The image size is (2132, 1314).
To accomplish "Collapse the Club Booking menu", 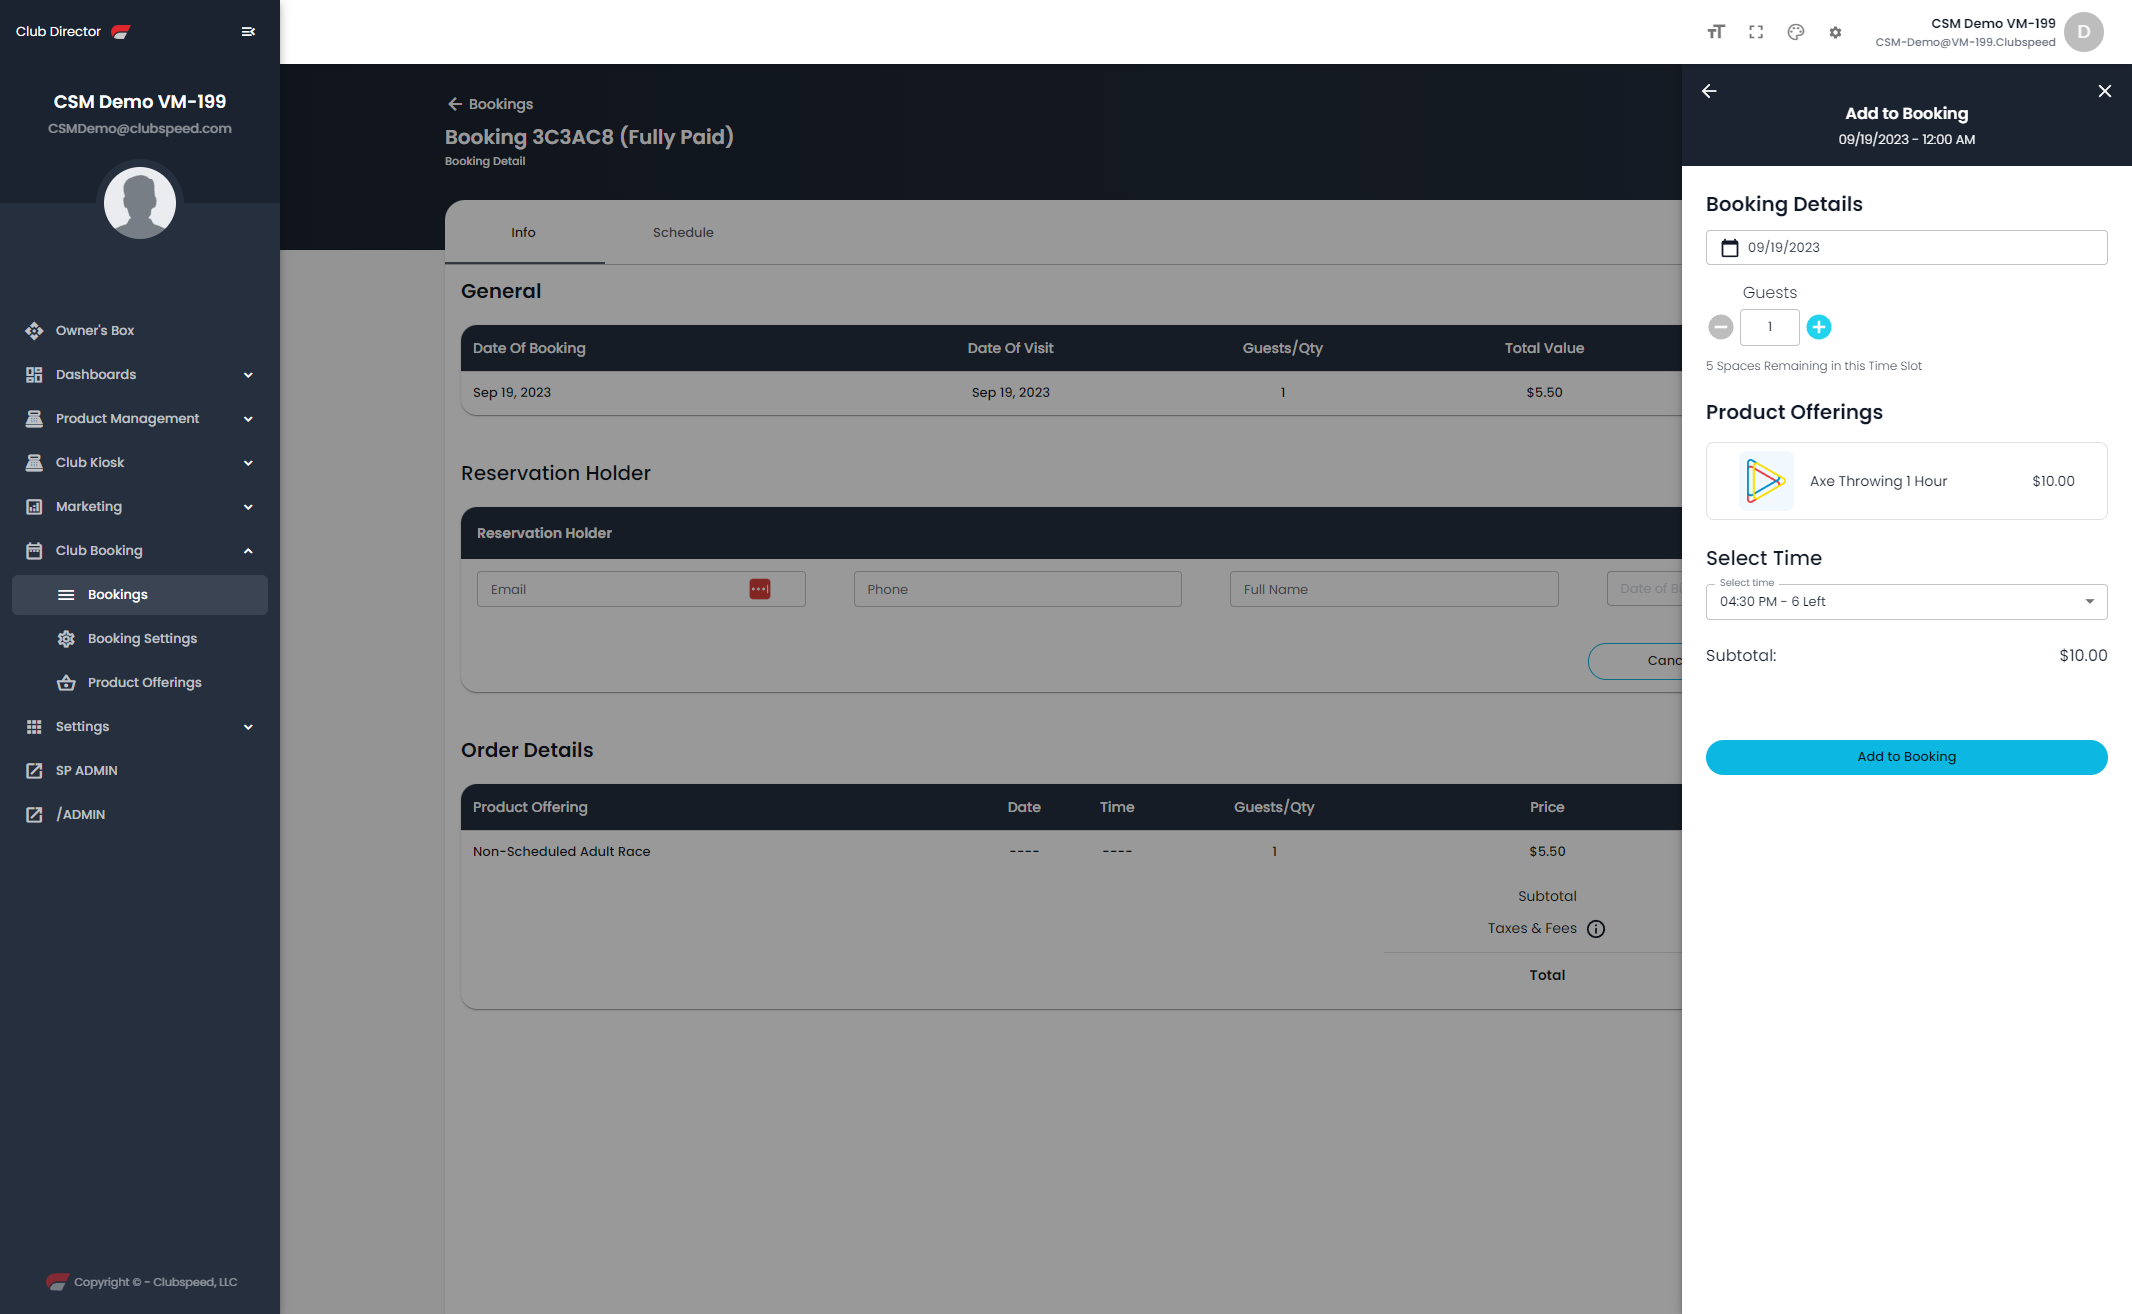I will point(140,550).
